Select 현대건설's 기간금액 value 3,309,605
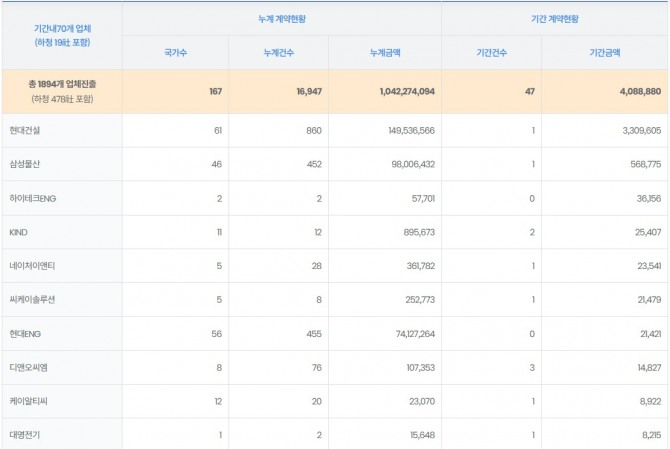The image size is (670, 449). pos(634,130)
